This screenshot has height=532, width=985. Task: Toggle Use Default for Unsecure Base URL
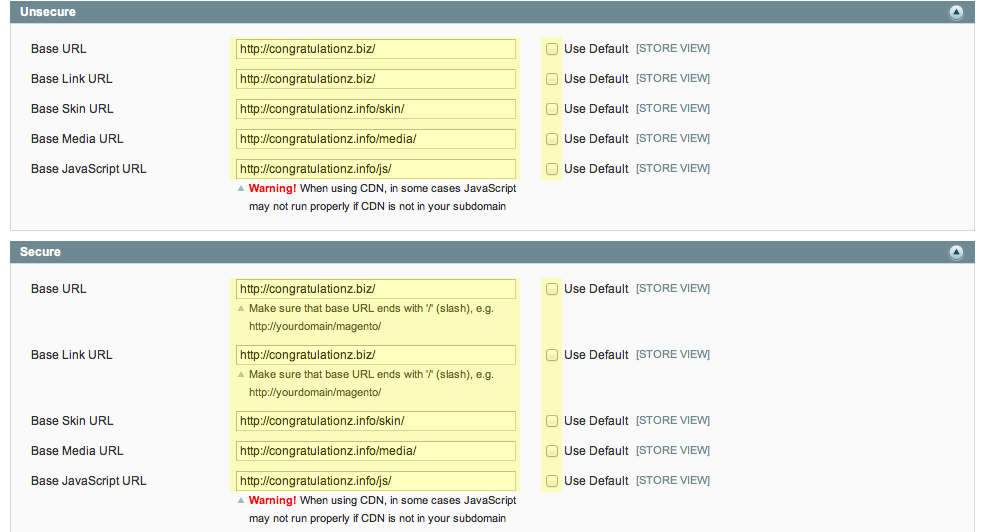(552, 49)
